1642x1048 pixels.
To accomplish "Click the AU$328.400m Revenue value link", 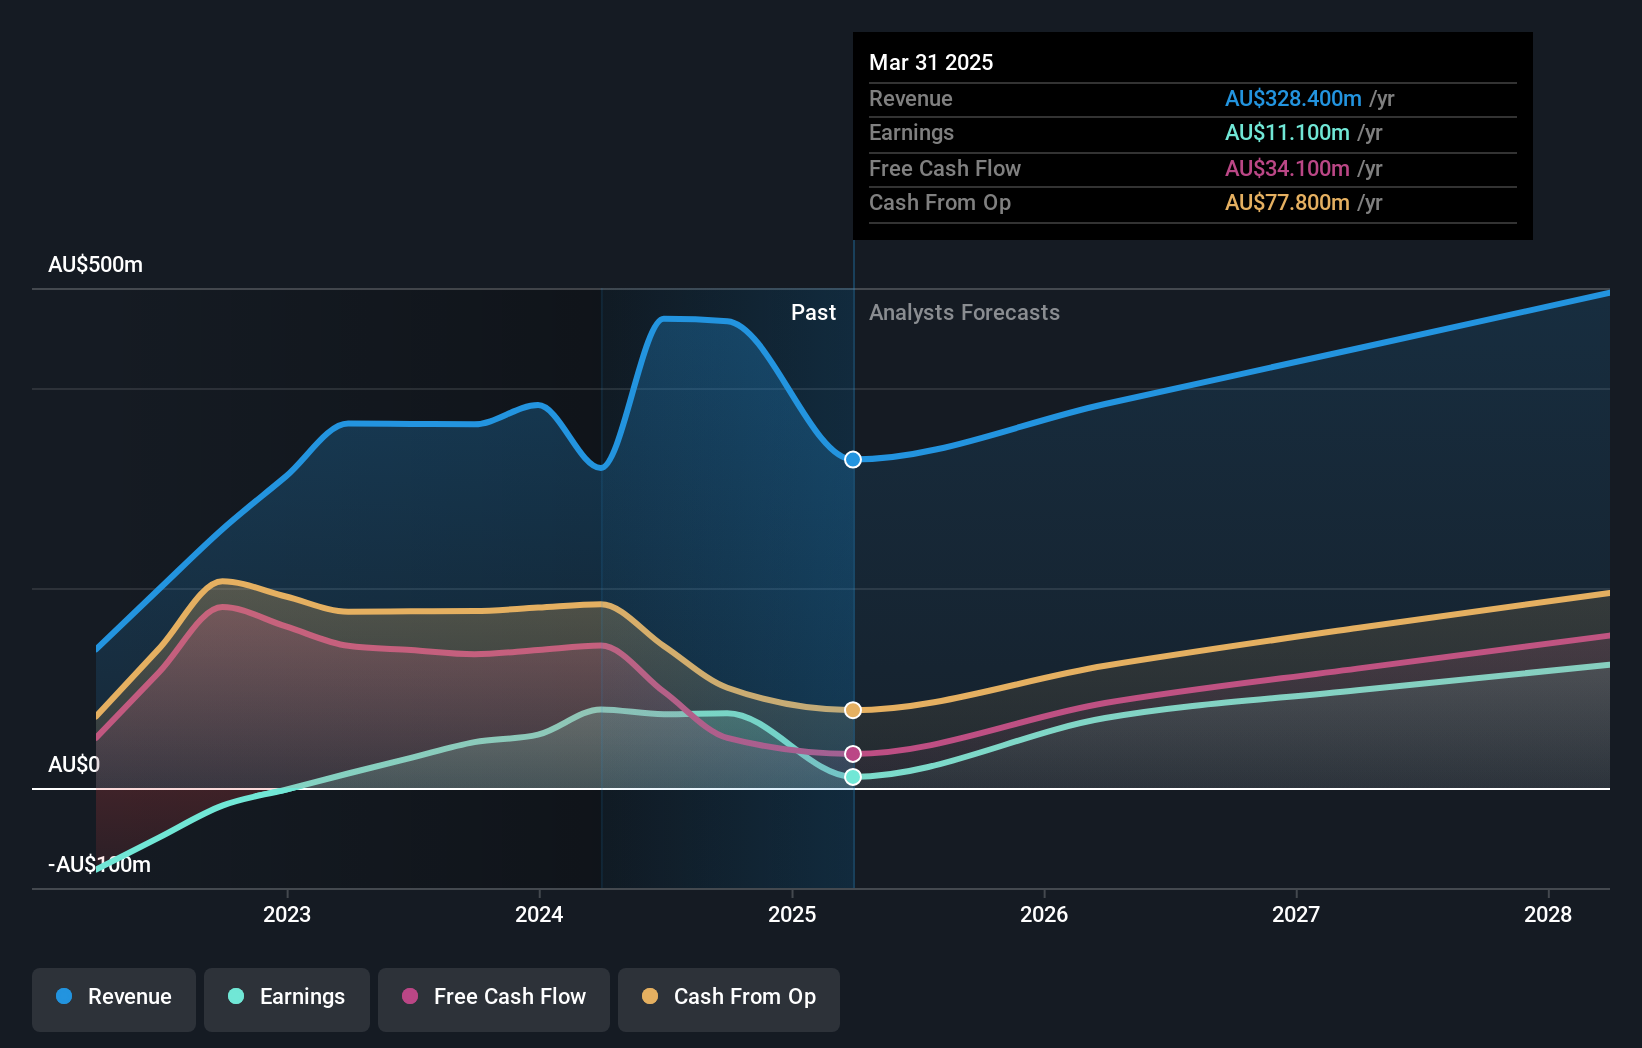I will (x=1293, y=98).
